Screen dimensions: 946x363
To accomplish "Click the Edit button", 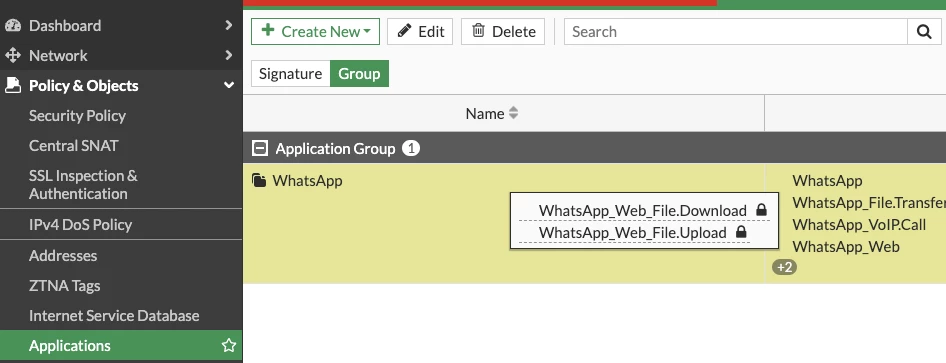I will coord(421,31).
